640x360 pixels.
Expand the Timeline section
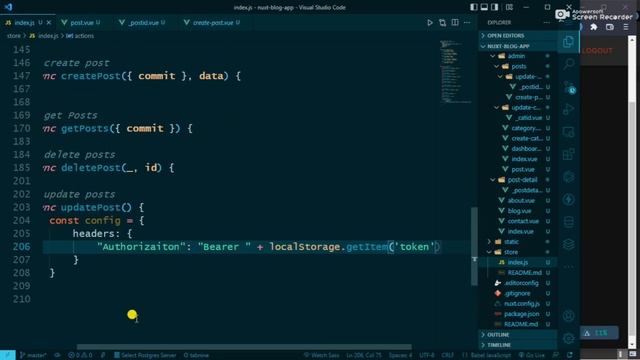click(518, 345)
